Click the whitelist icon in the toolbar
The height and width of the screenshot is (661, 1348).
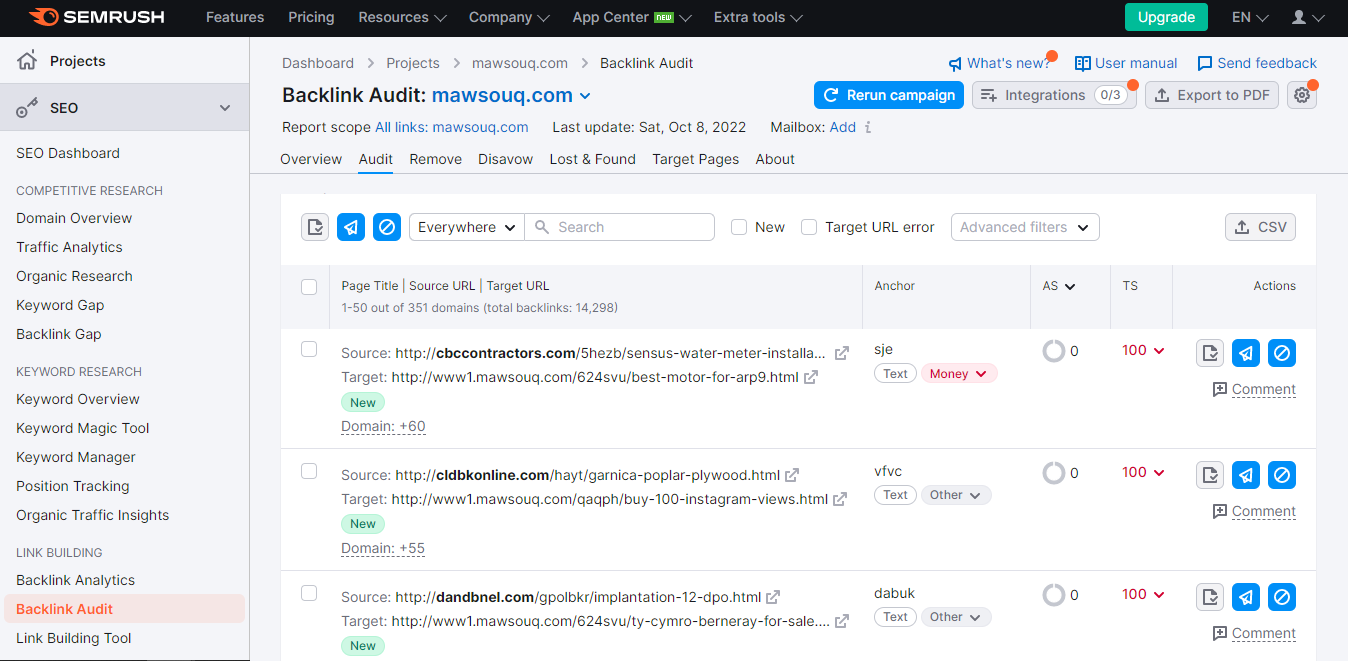pos(315,227)
